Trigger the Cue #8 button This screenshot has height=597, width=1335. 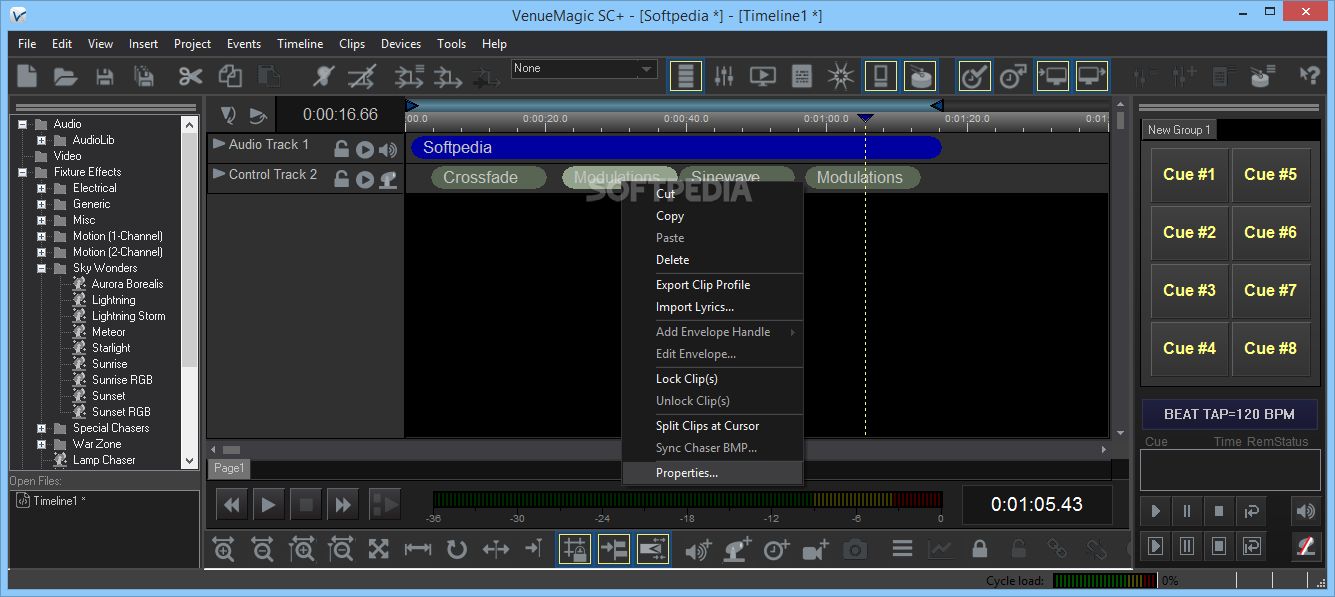pyautogui.click(x=1271, y=349)
